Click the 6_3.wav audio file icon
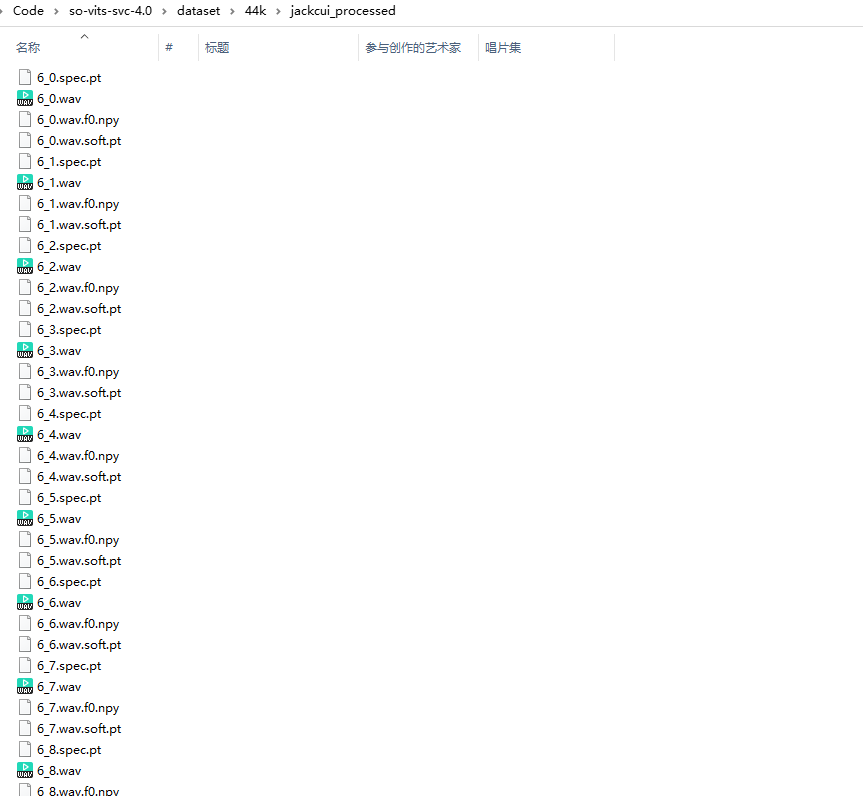The height and width of the screenshot is (800, 863). 25,350
